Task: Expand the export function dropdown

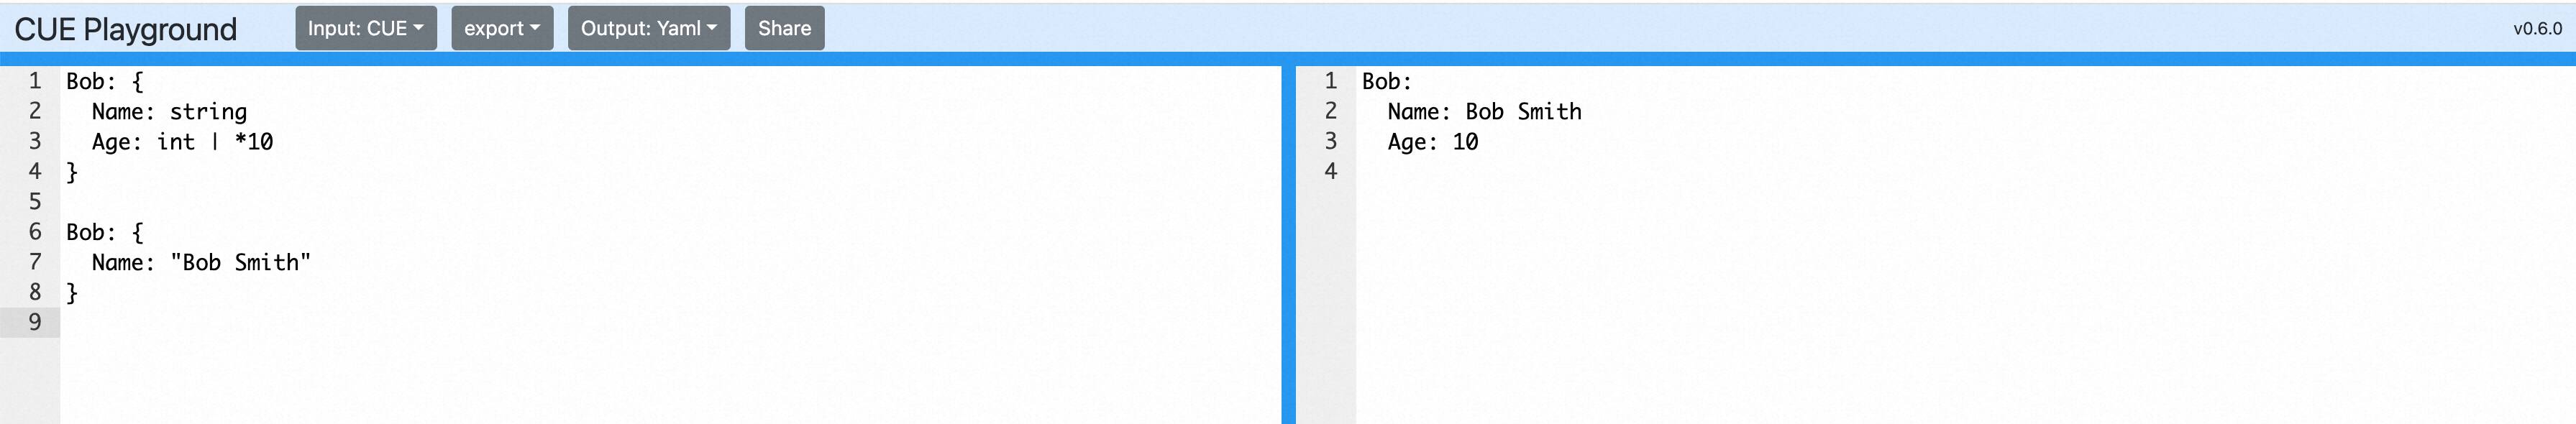Action: point(501,28)
